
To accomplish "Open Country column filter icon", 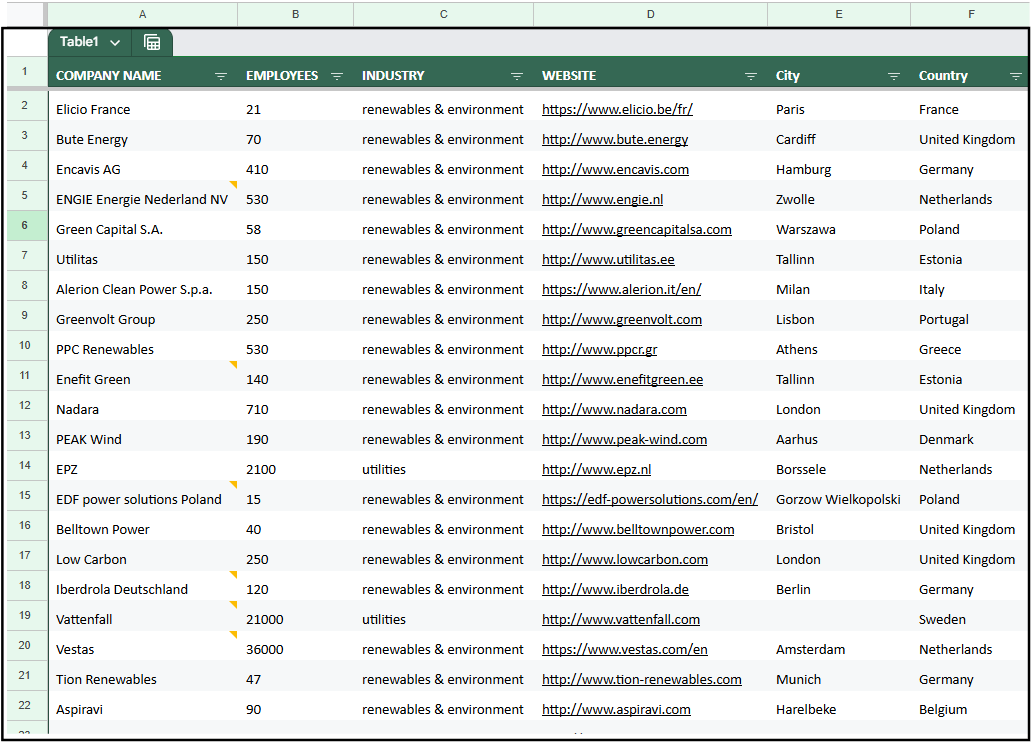I will 1015,76.
